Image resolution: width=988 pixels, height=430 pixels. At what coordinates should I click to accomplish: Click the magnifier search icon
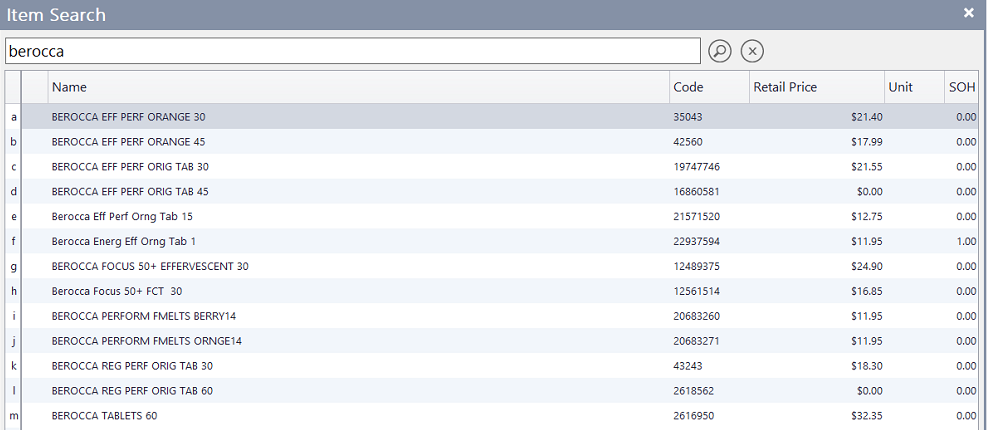[720, 51]
